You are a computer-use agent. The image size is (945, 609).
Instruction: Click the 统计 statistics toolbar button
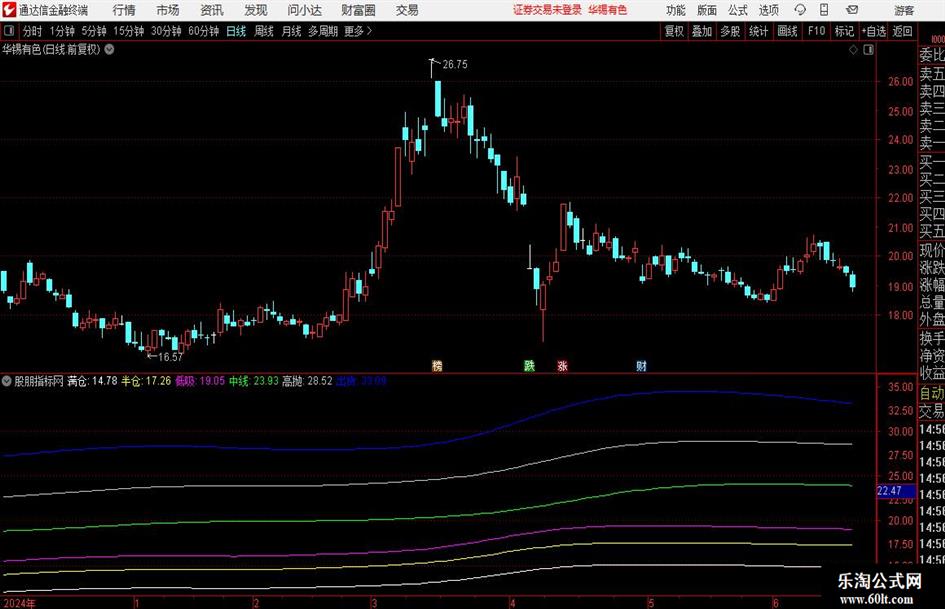[758, 31]
